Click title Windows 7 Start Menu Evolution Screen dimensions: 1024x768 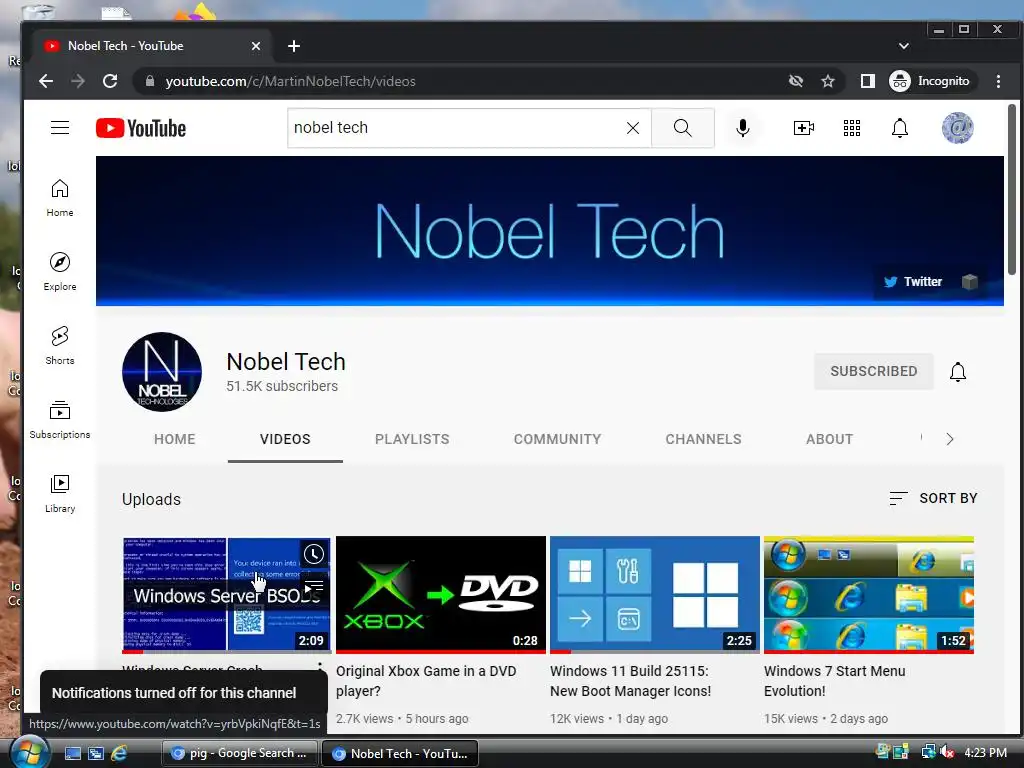click(835, 680)
